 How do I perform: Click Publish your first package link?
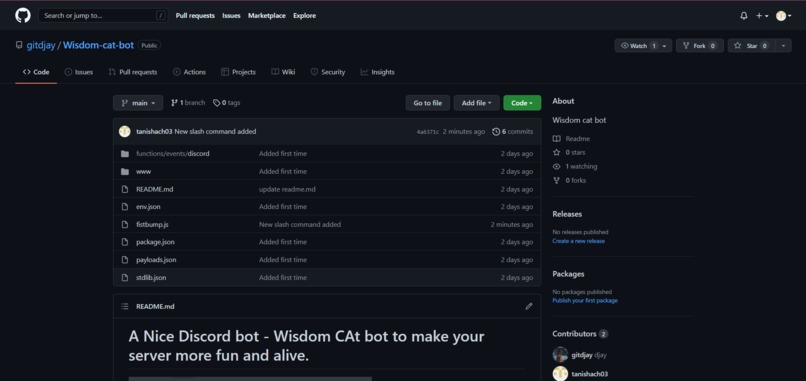tap(585, 300)
